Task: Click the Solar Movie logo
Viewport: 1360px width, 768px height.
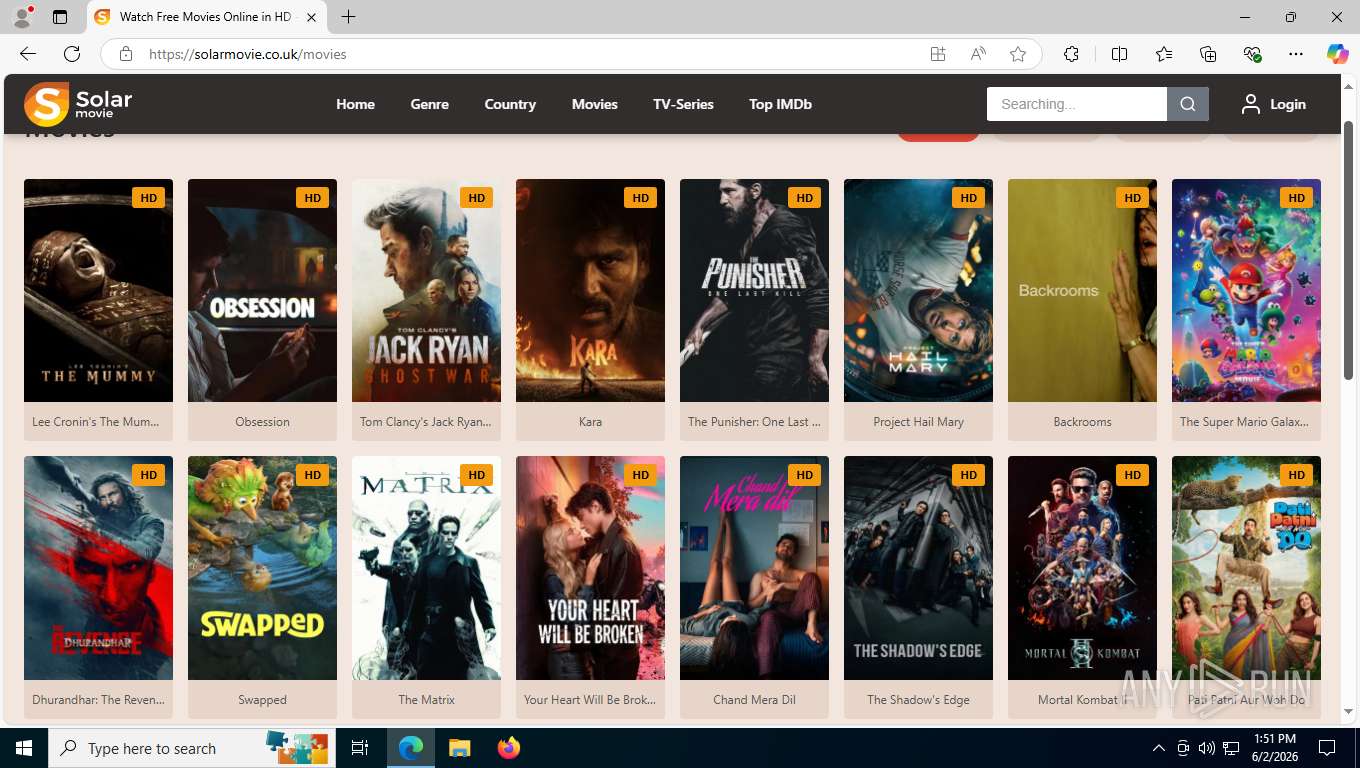Action: [x=78, y=104]
